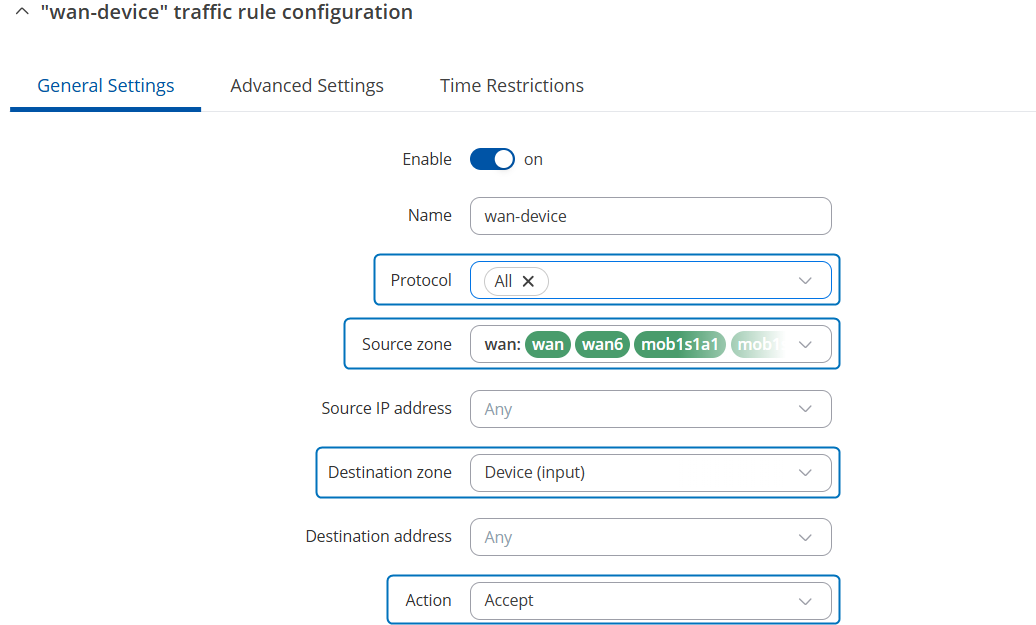
Task: Click the Source IP address "Any" field
Action: 630,409
